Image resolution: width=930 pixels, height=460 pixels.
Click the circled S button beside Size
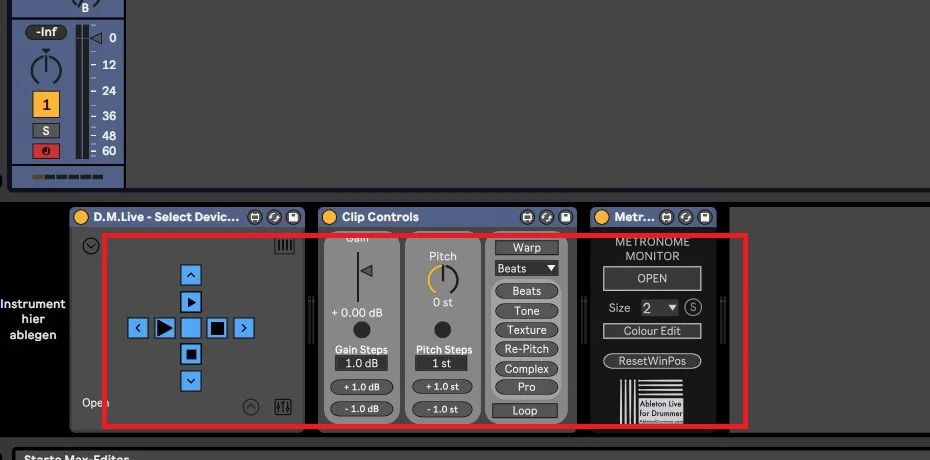[693, 308]
